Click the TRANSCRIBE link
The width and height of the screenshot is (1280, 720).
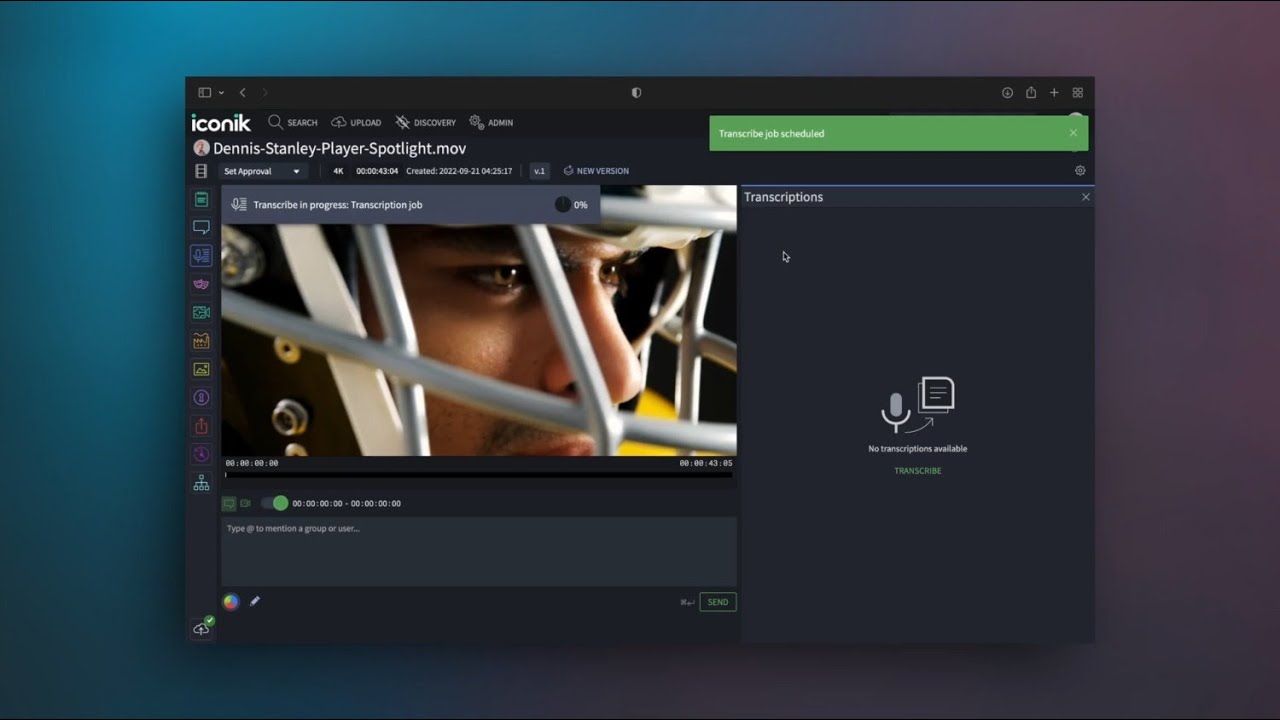point(918,470)
